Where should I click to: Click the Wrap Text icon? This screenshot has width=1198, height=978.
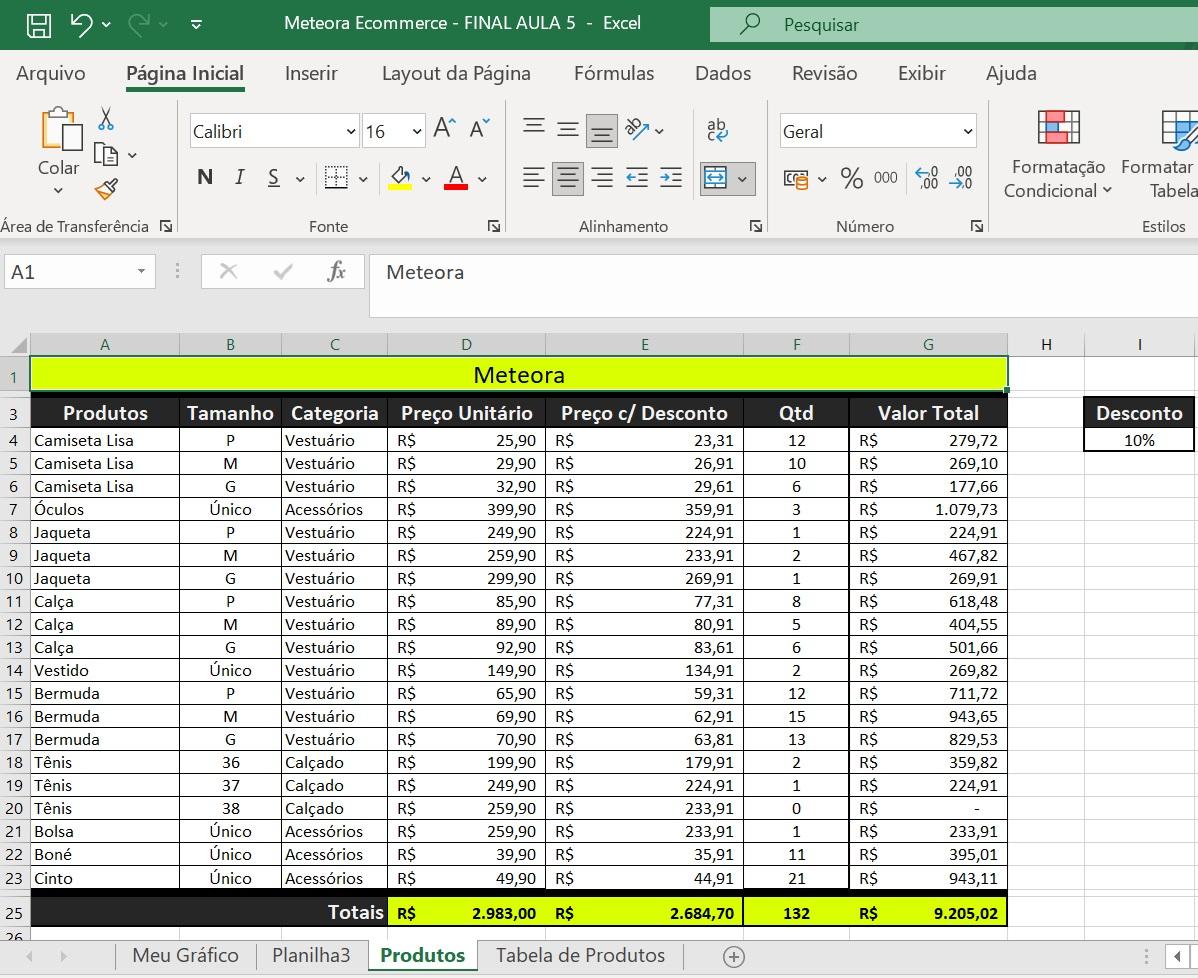717,130
